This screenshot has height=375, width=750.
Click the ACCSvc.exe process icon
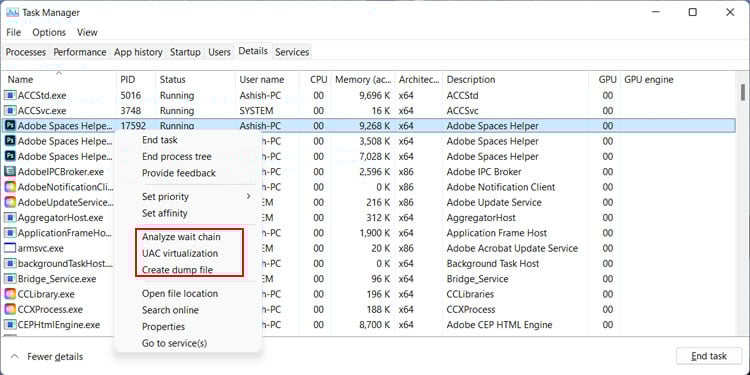tap(10, 110)
